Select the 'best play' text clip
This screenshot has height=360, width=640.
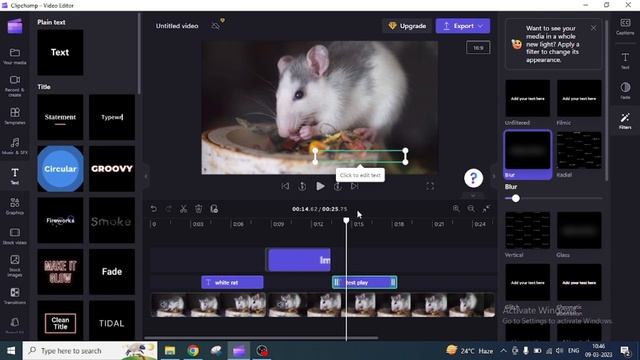pos(364,282)
